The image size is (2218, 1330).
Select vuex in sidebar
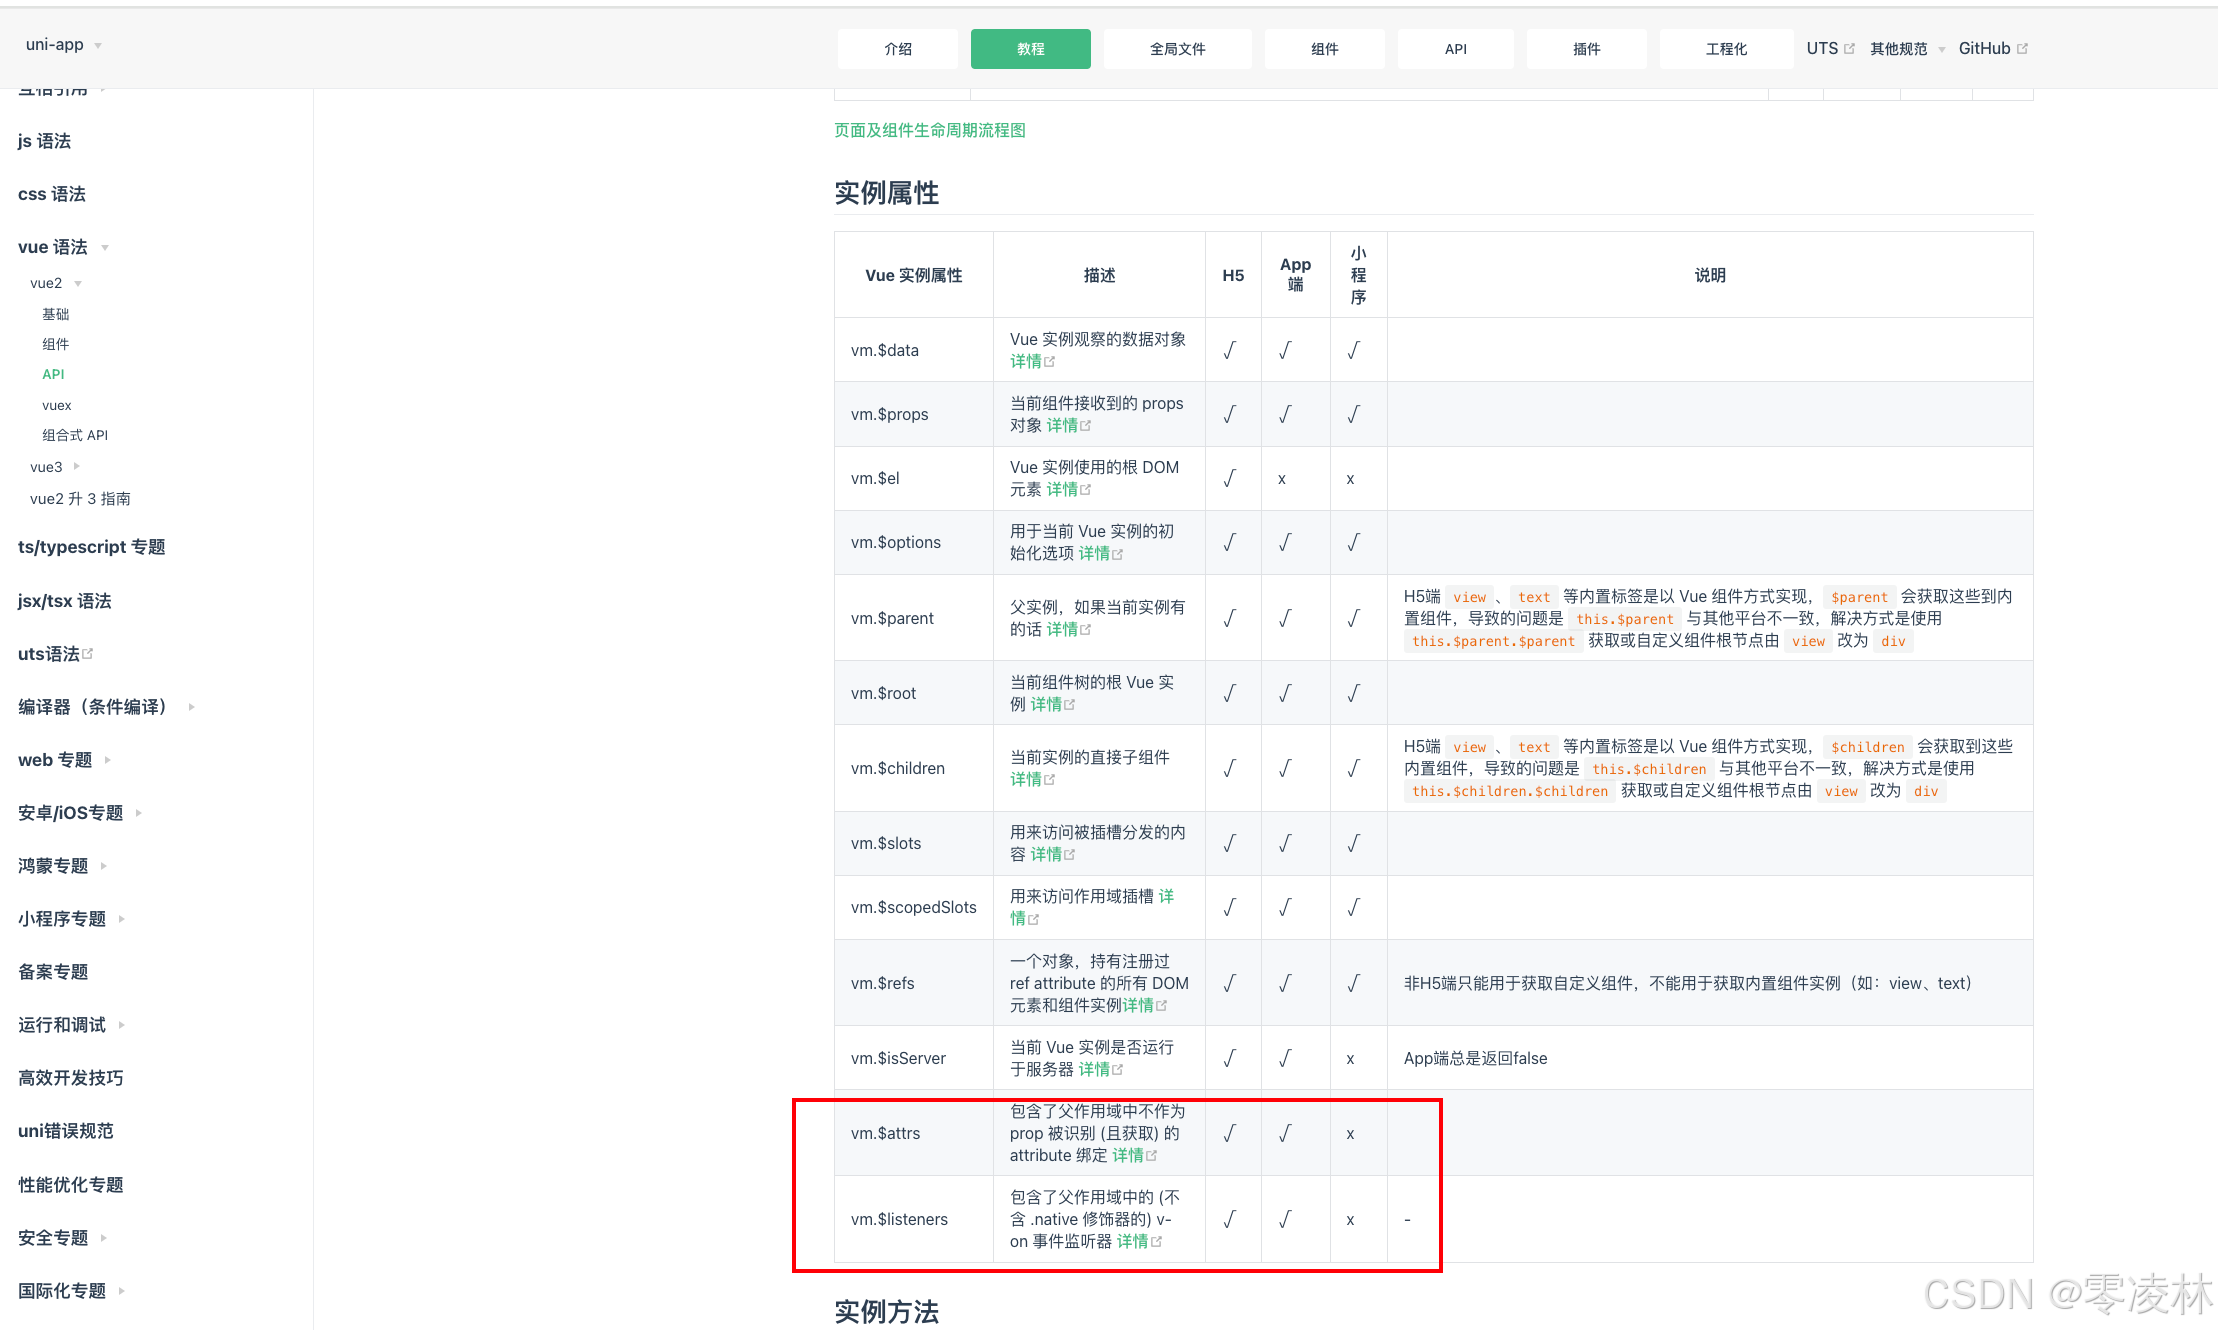pos(57,405)
